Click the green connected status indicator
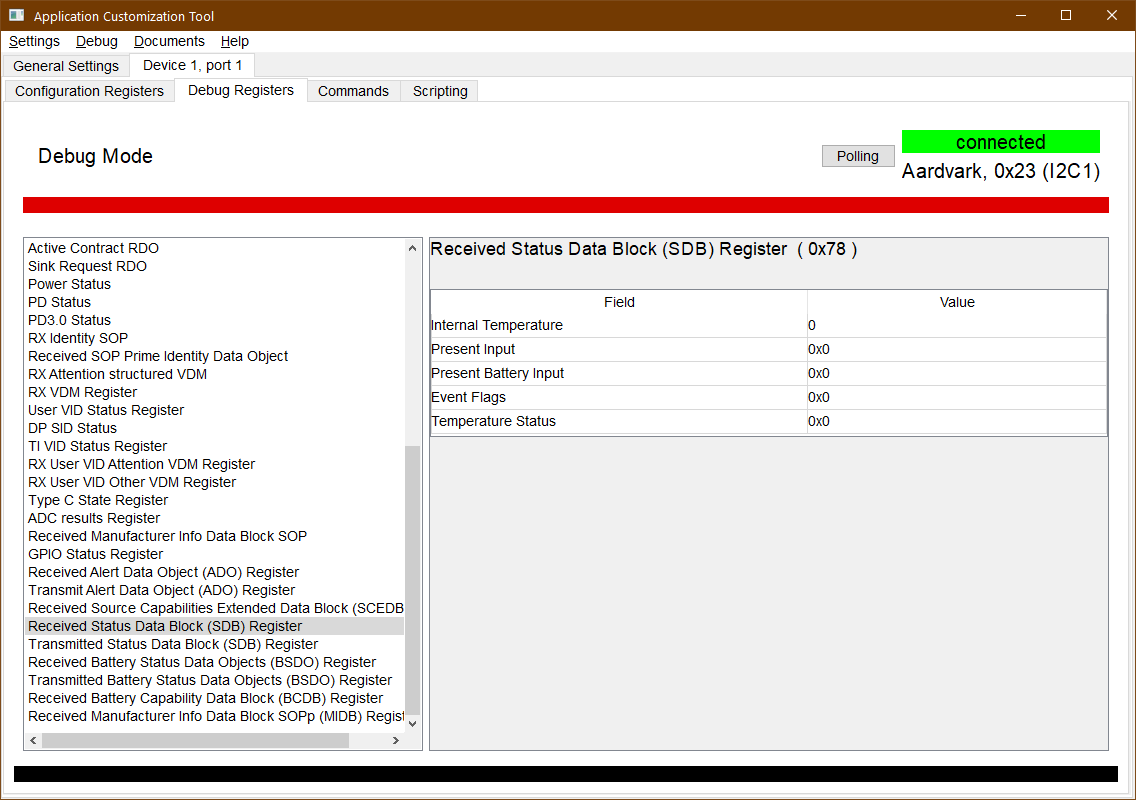1136x800 pixels. click(x=1001, y=142)
